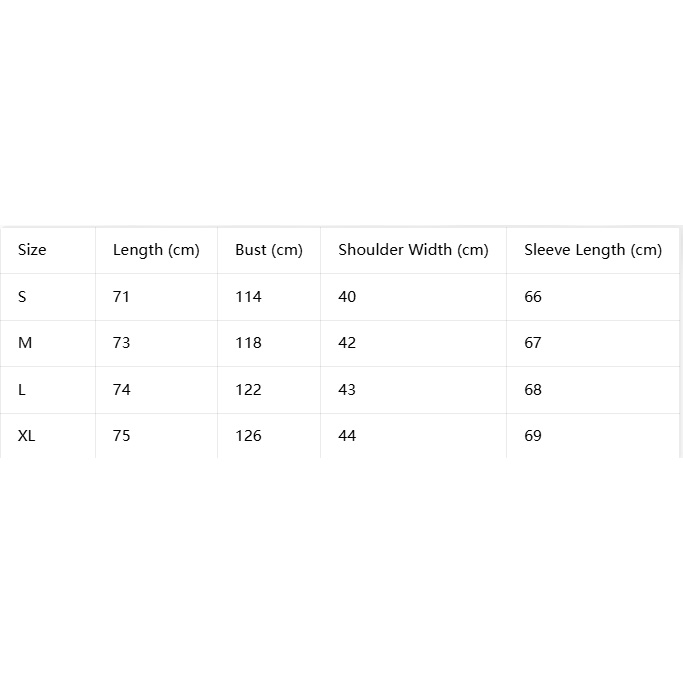This screenshot has width=683, height=683.
Task: Click the Size column header
Action: coord(32,250)
